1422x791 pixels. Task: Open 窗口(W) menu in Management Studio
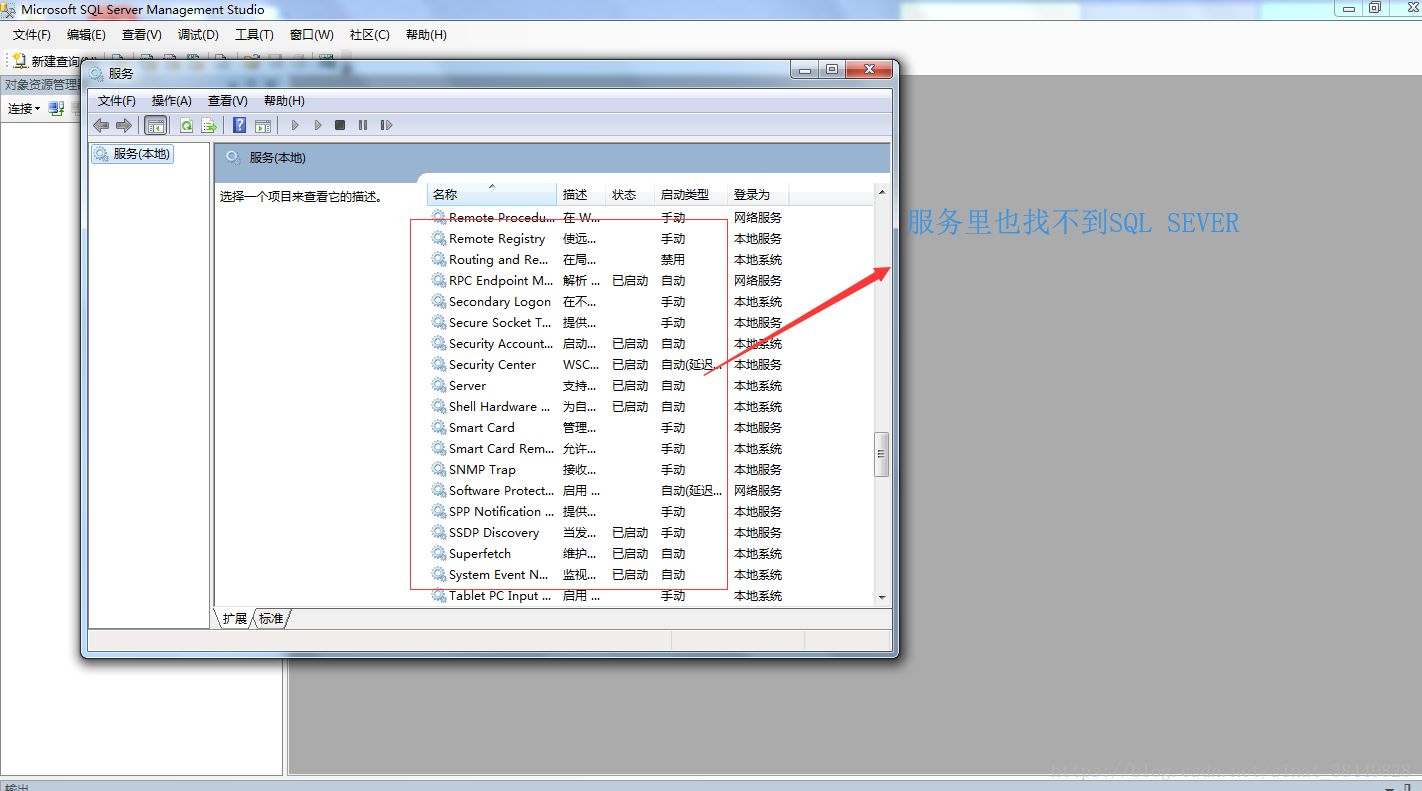tap(312, 35)
